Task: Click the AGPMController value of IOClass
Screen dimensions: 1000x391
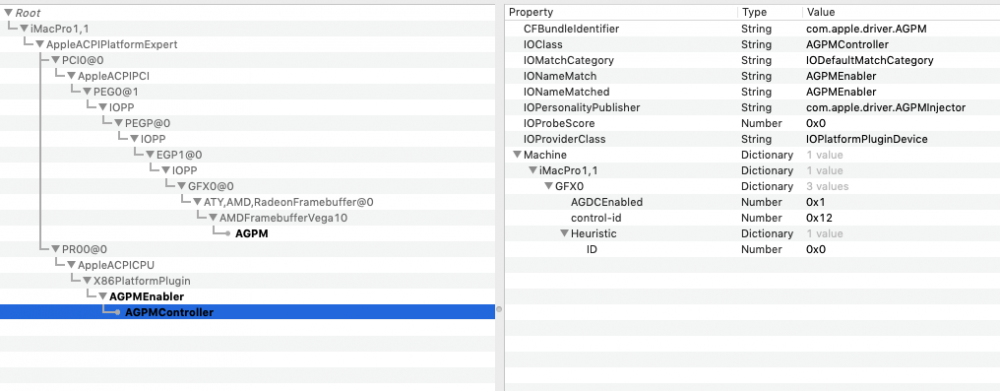Action: click(x=848, y=45)
